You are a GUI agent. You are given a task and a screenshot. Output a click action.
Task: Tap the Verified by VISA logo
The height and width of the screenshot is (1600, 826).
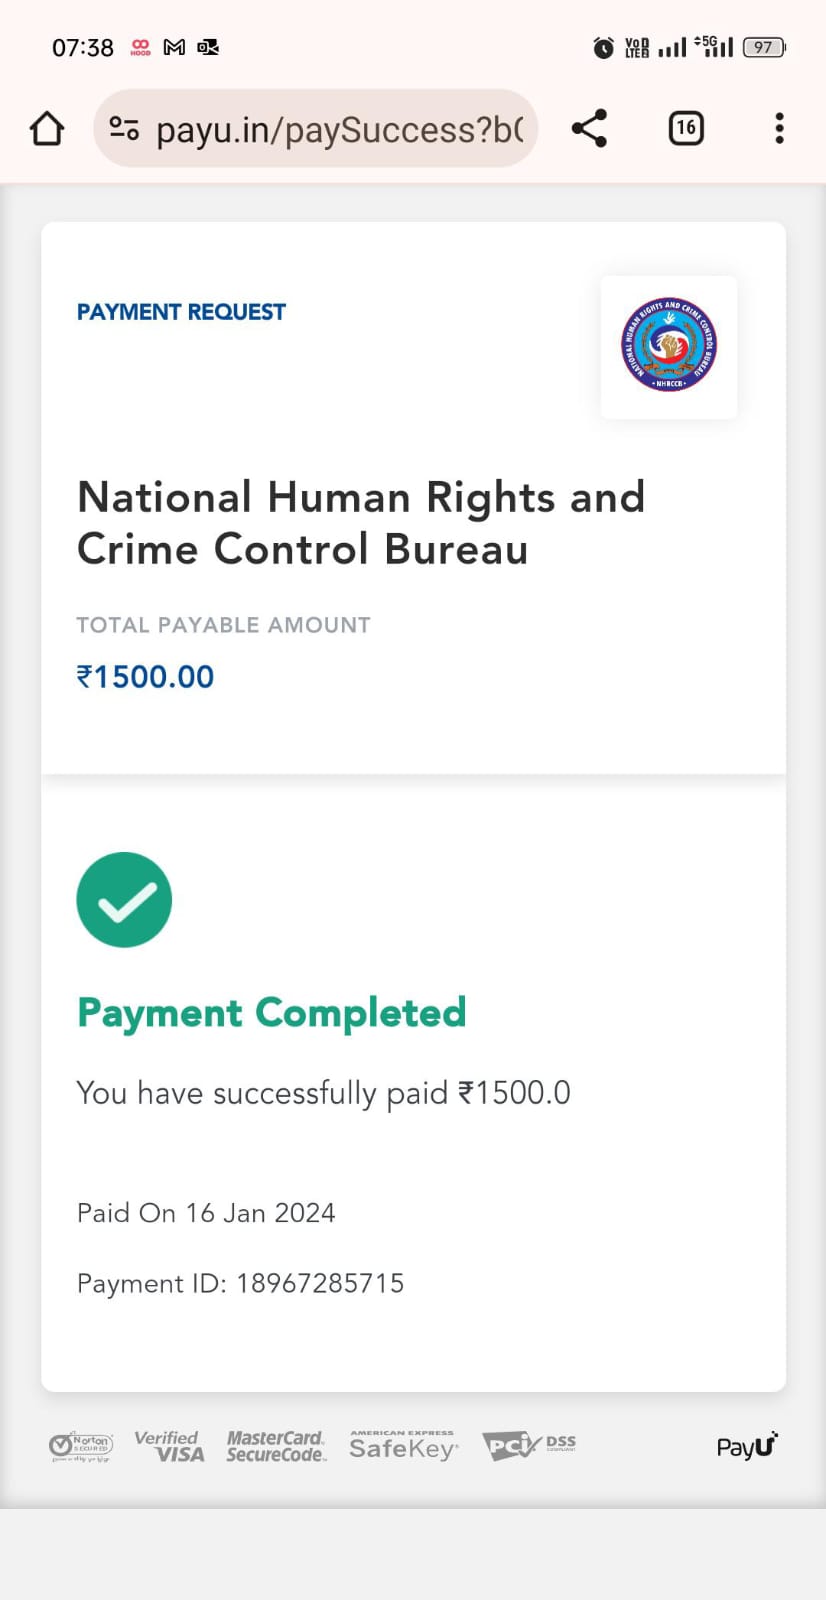click(169, 1446)
